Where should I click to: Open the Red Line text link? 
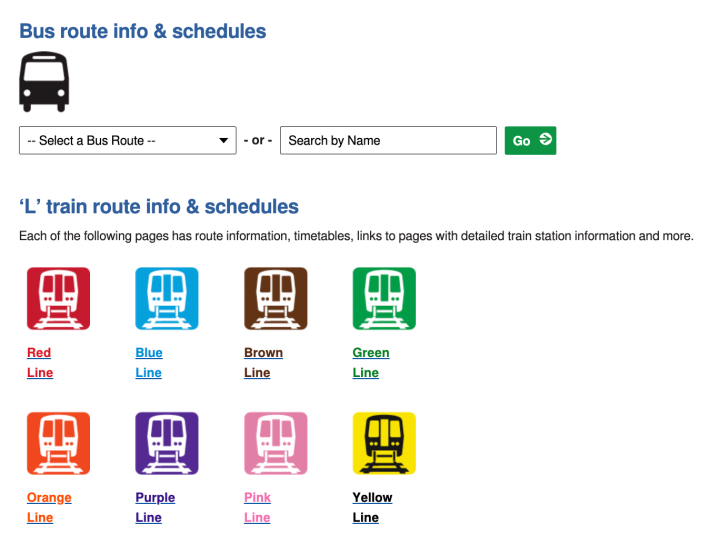coord(40,362)
